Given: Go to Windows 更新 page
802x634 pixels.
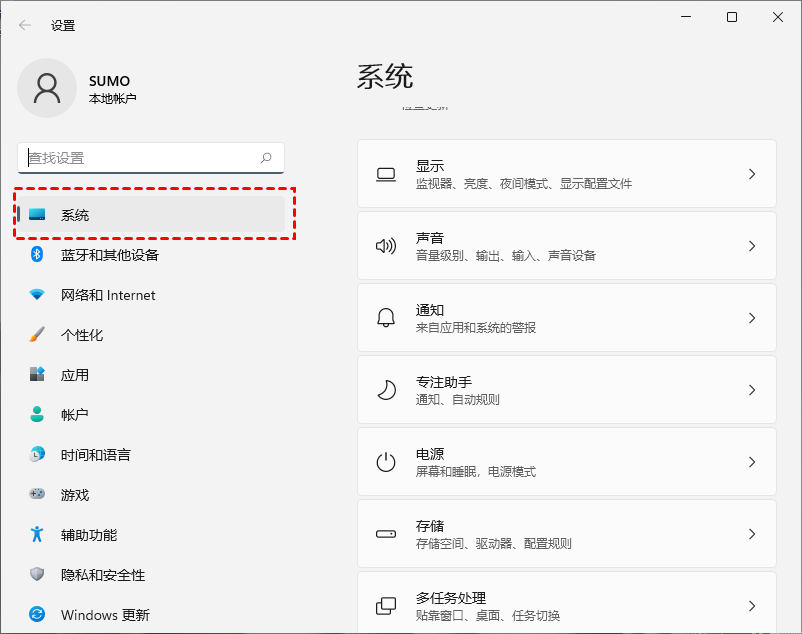Looking at the screenshot, I should (x=151, y=615).
